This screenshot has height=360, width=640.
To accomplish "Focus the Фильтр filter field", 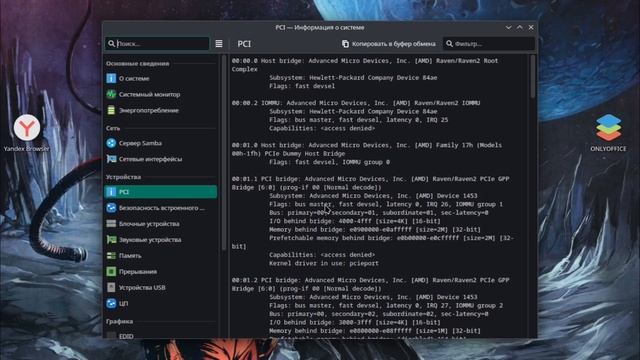I will [489, 44].
